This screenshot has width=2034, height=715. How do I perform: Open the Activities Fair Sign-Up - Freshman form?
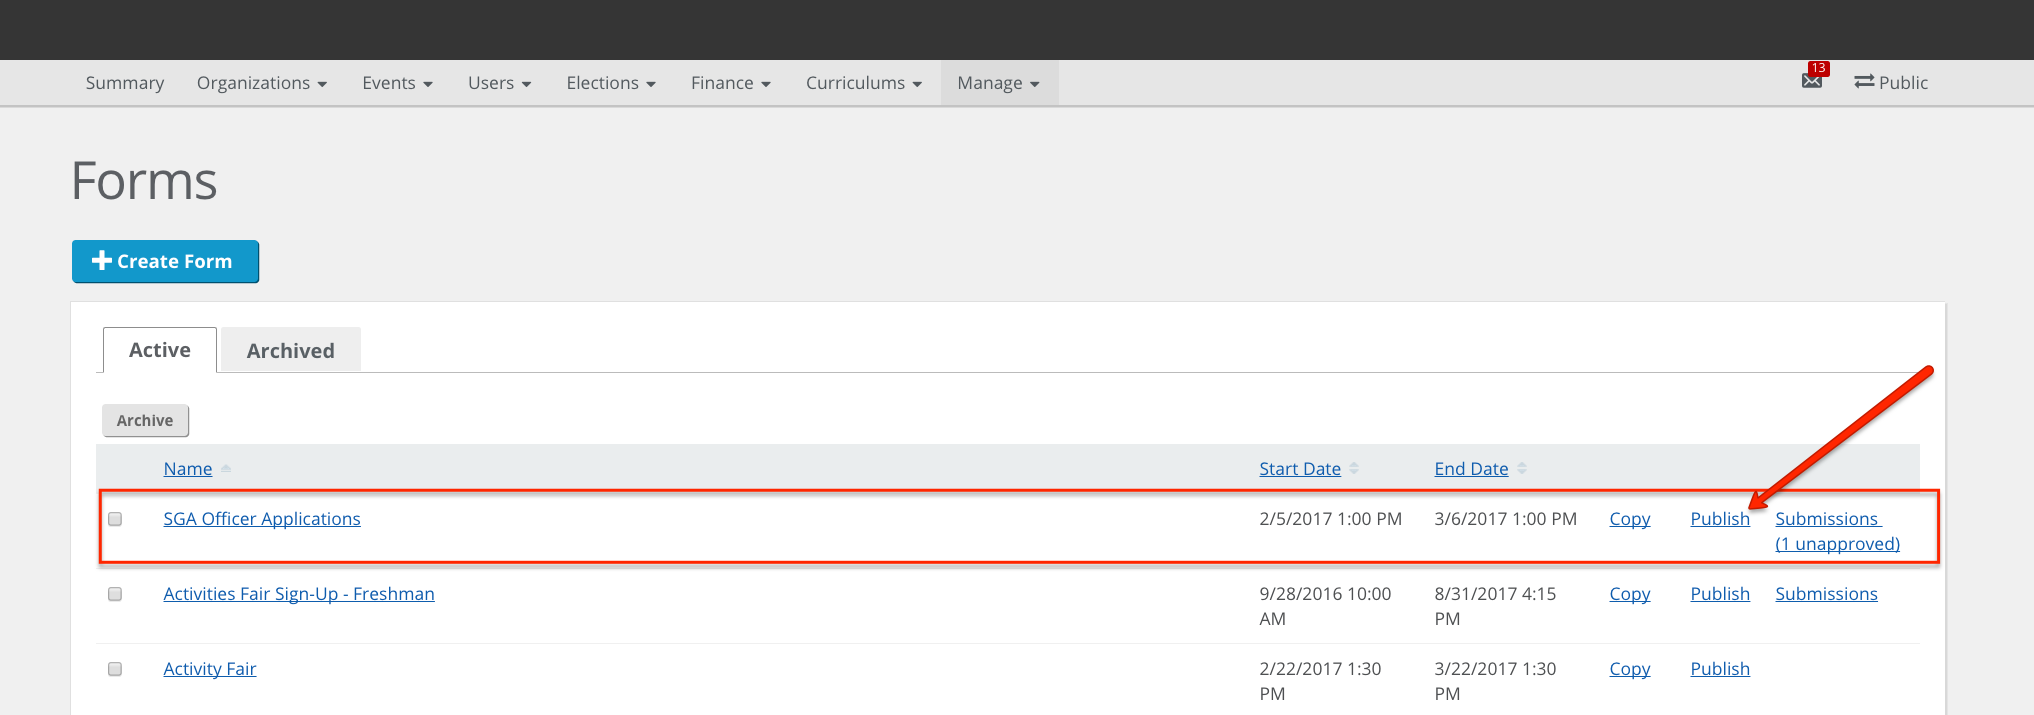point(299,594)
